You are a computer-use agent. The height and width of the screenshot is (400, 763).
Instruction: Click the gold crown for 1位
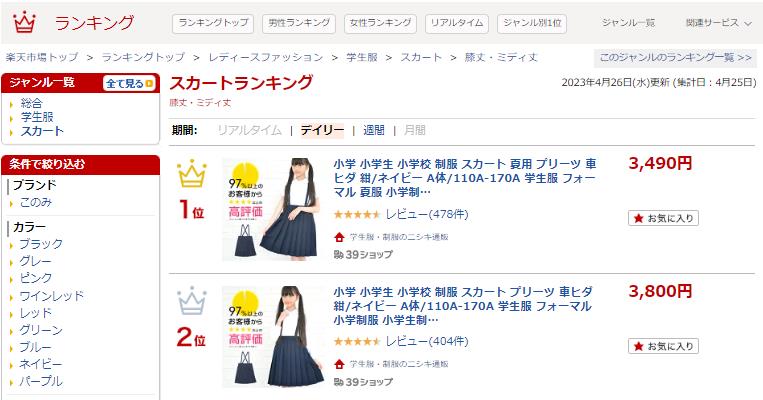(192, 173)
